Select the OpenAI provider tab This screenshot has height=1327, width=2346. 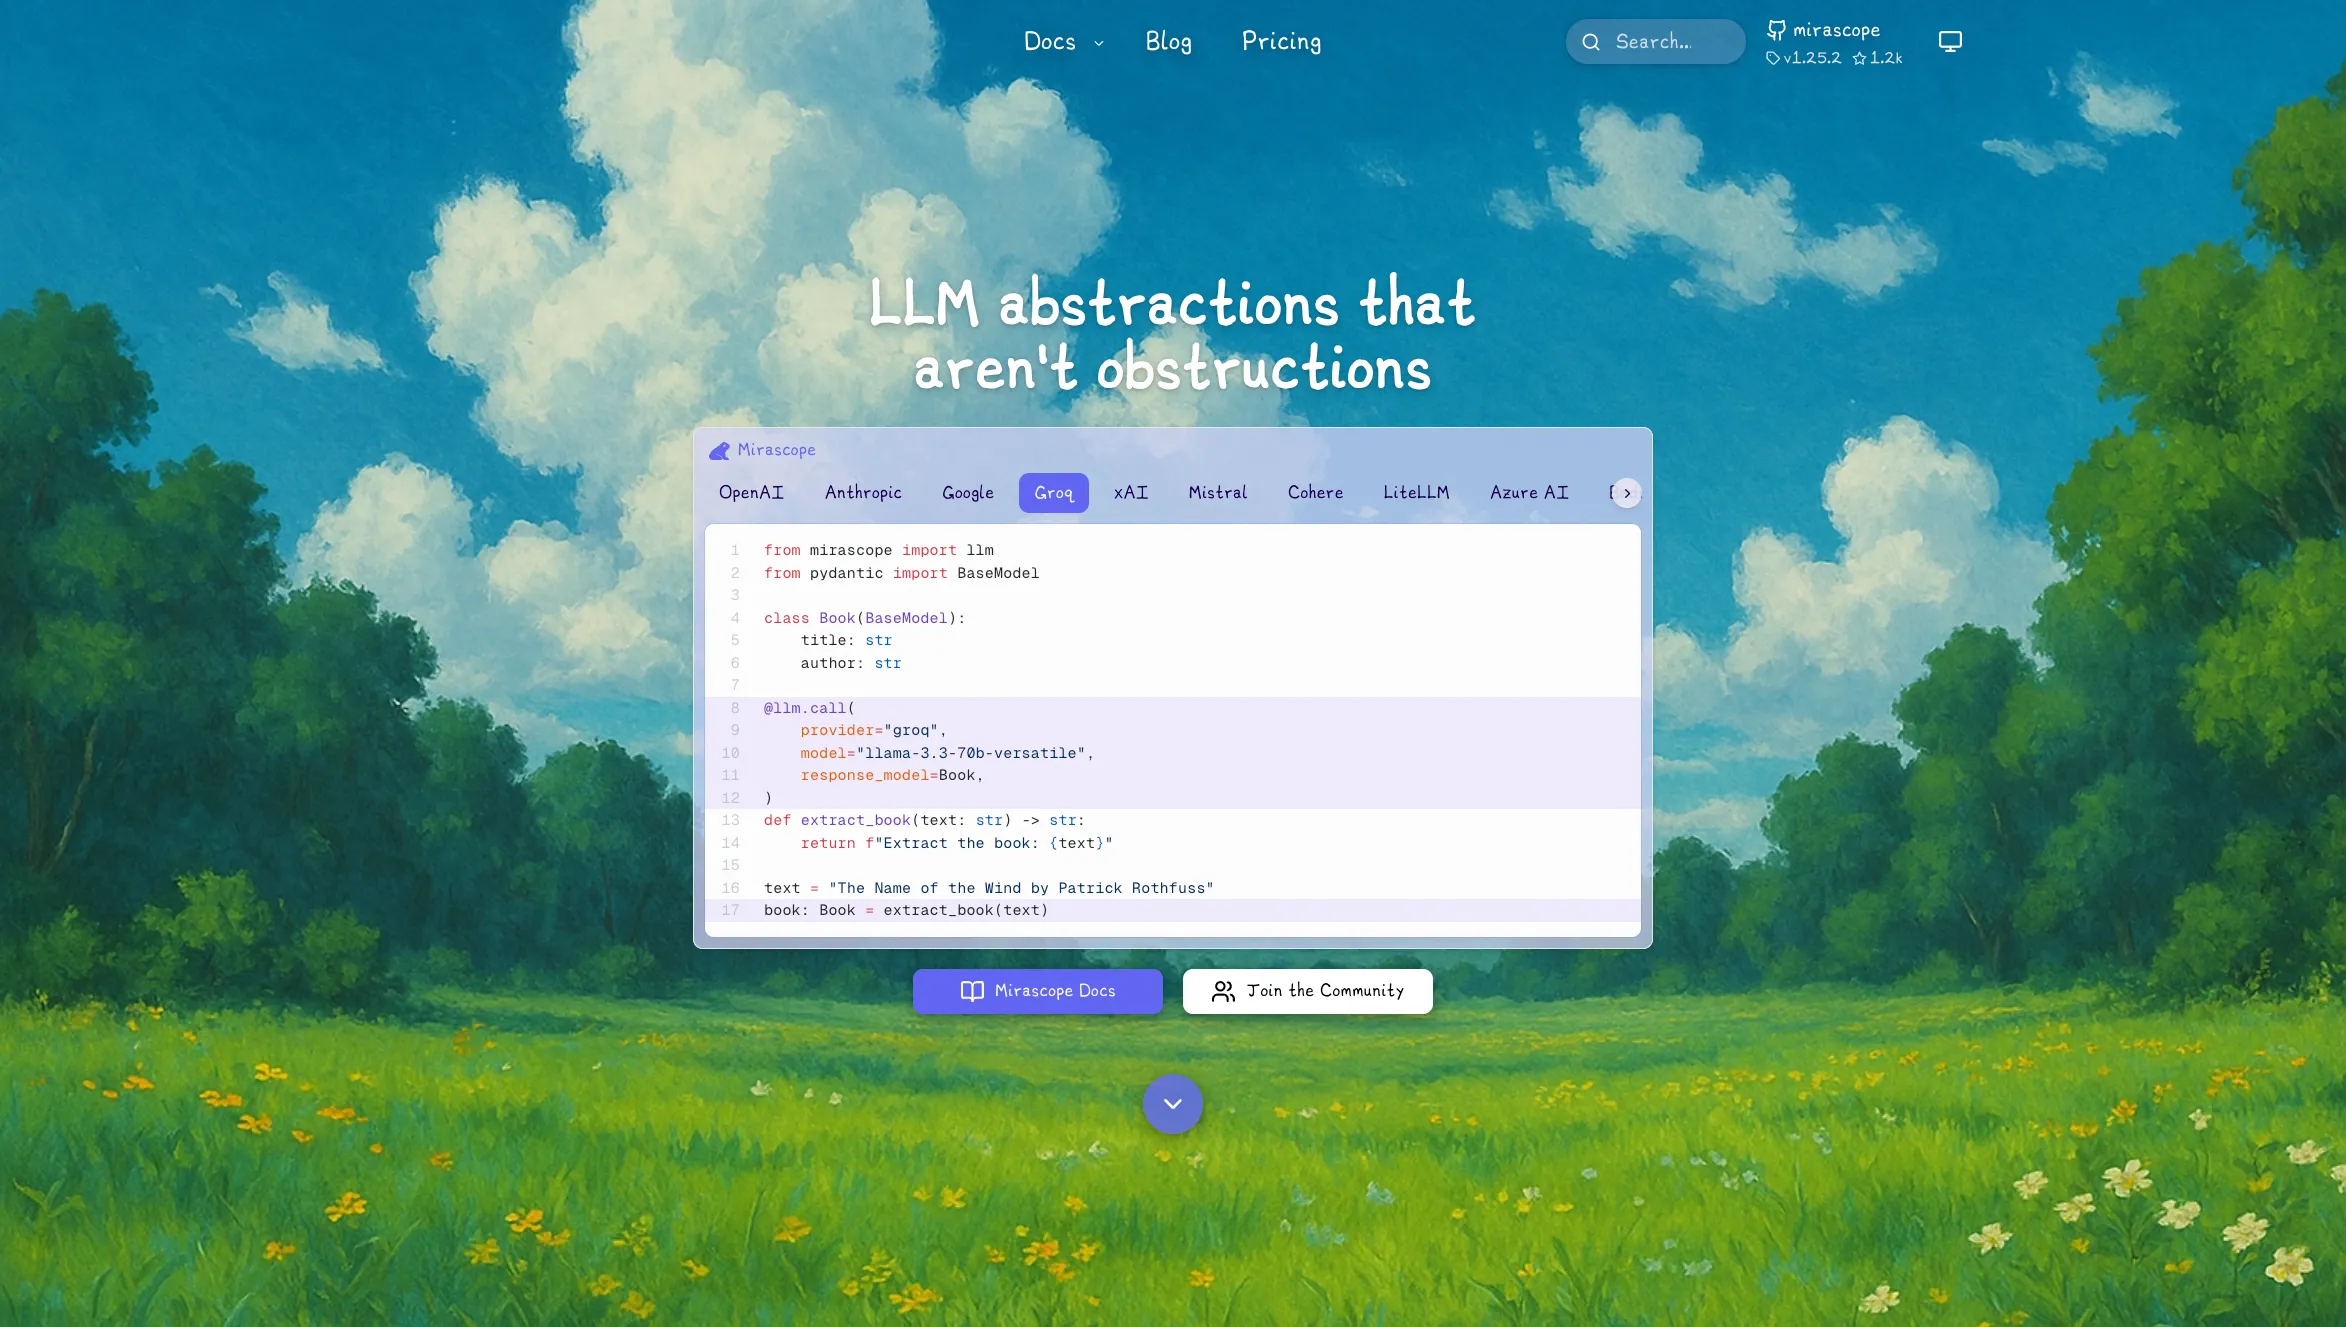coord(751,492)
